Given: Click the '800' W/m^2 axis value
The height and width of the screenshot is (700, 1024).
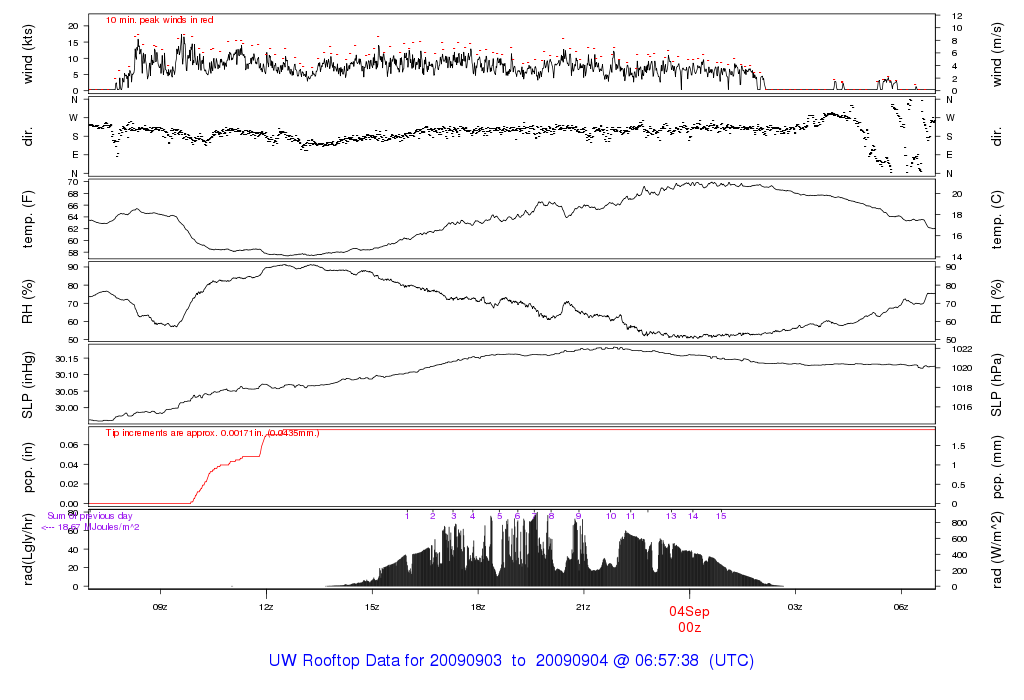Looking at the screenshot, I should (959, 523).
